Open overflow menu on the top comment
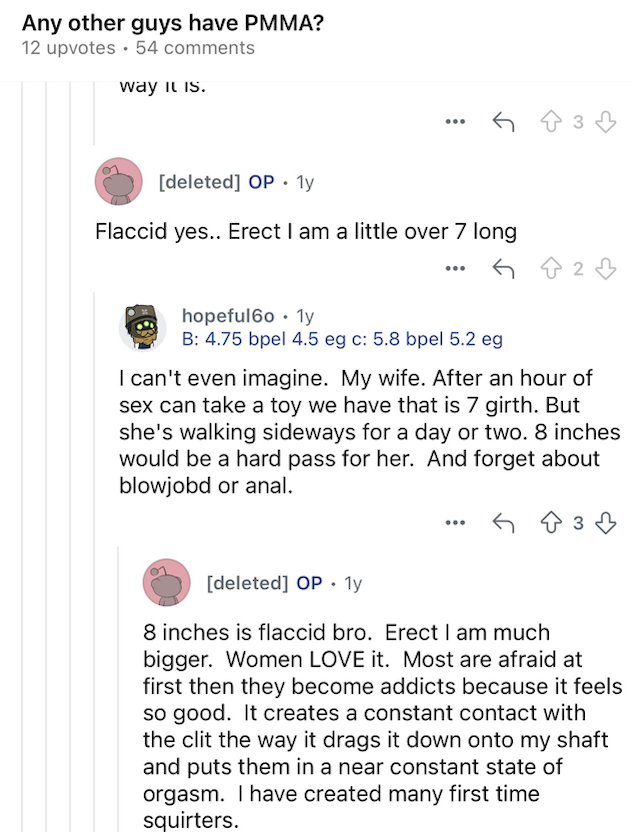632x832 pixels. click(x=455, y=122)
